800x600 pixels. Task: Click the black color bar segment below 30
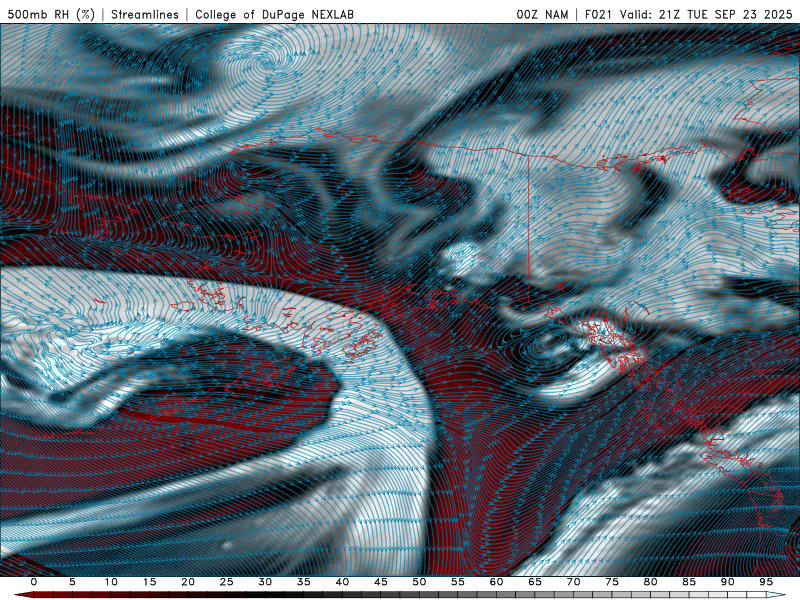point(265,595)
